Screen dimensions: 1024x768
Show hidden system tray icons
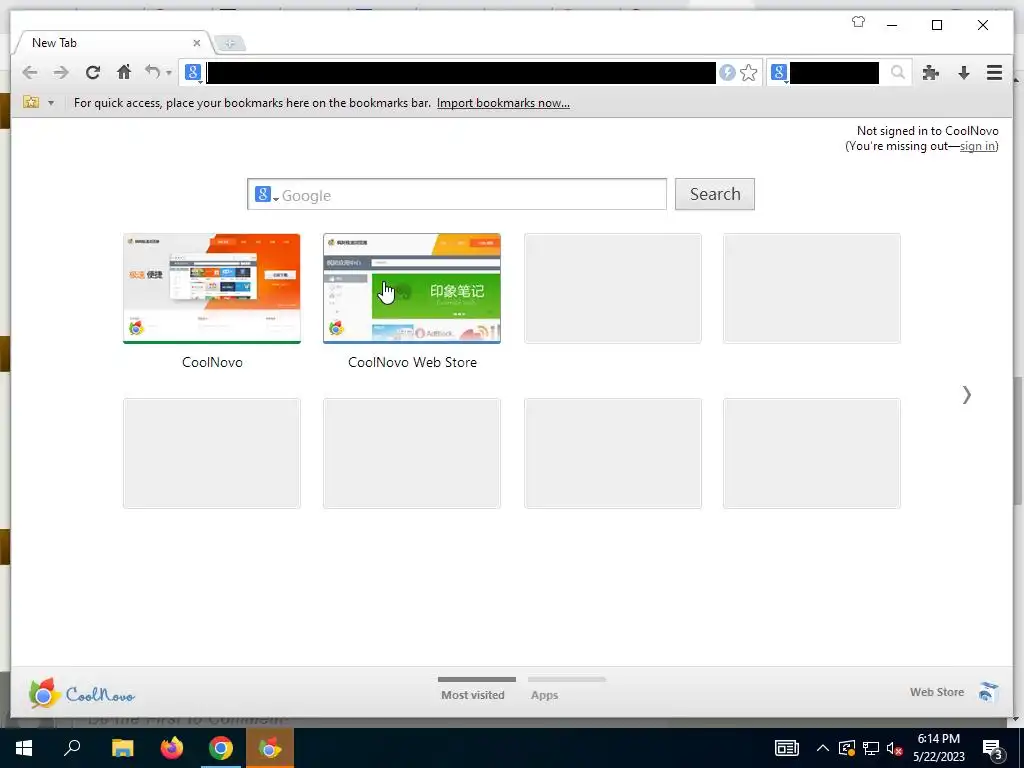822,748
